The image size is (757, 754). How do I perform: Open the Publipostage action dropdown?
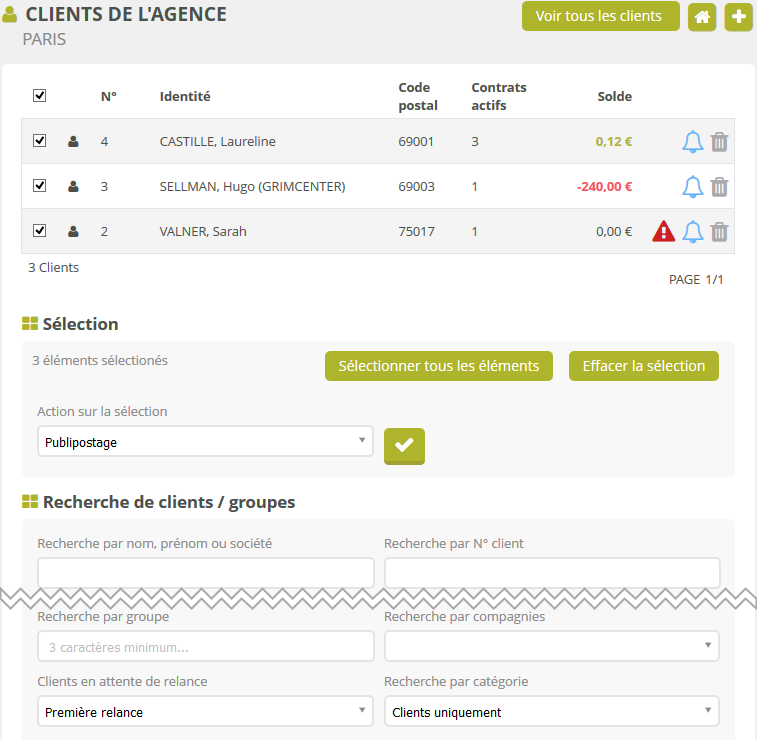(205, 441)
